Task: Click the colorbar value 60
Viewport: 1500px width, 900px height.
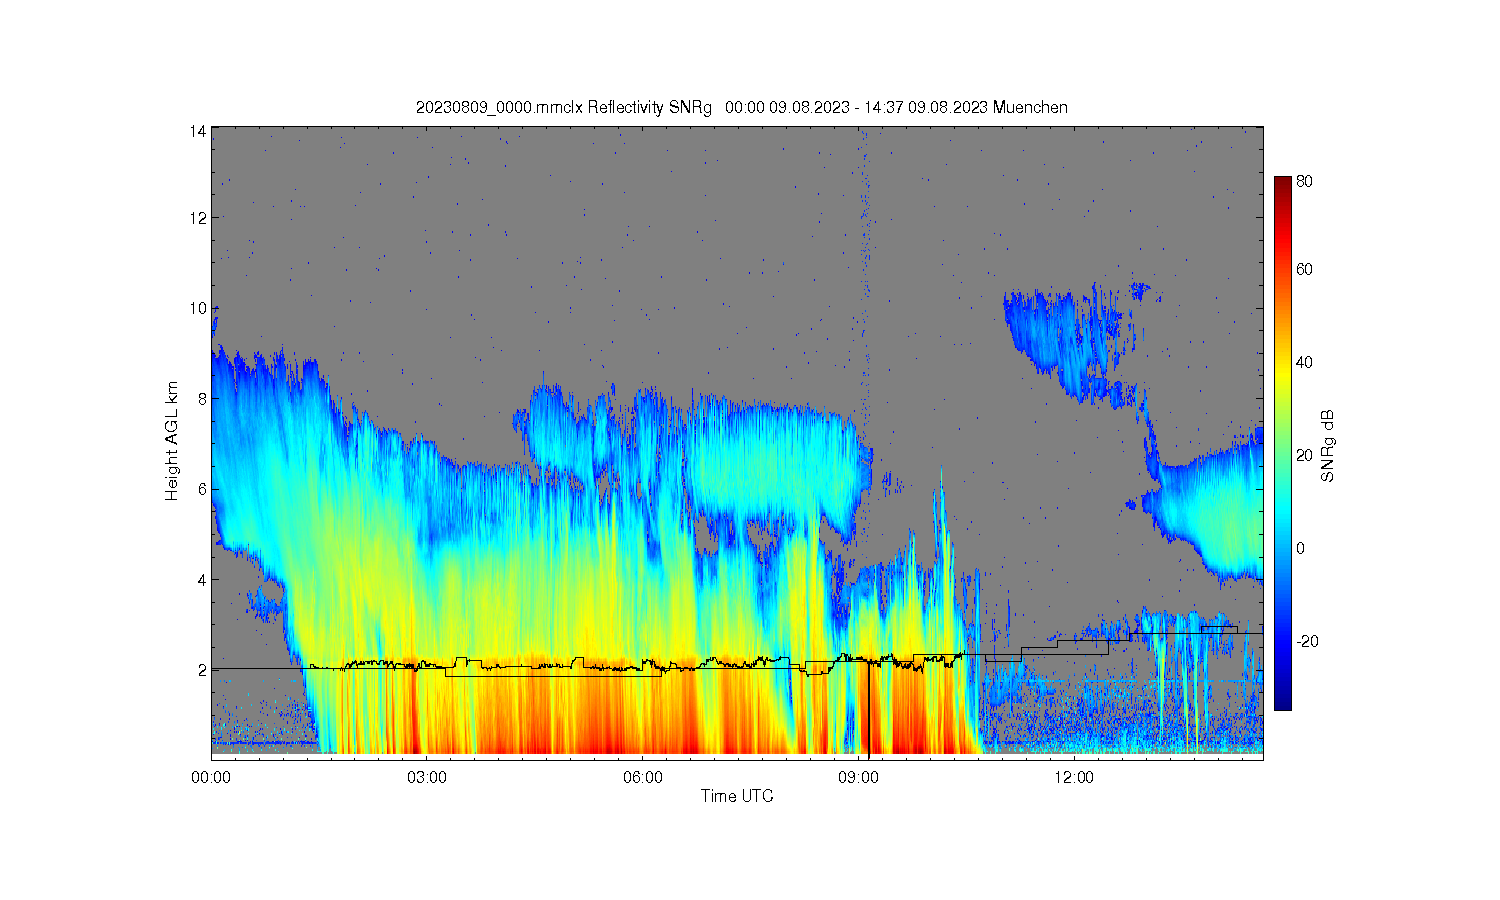Action: point(1305,269)
